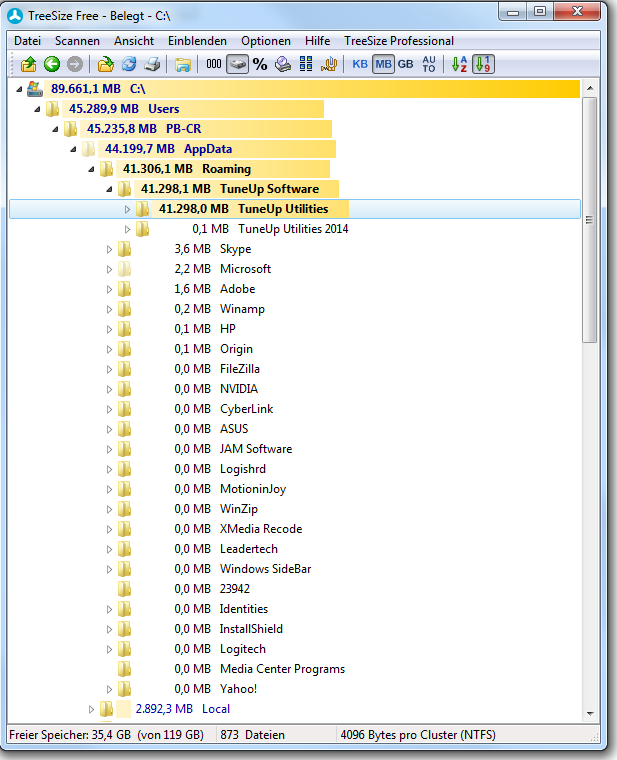This screenshot has height=760, width=617.
Task: Open the Hilfe menu
Action: (x=317, y=41)
